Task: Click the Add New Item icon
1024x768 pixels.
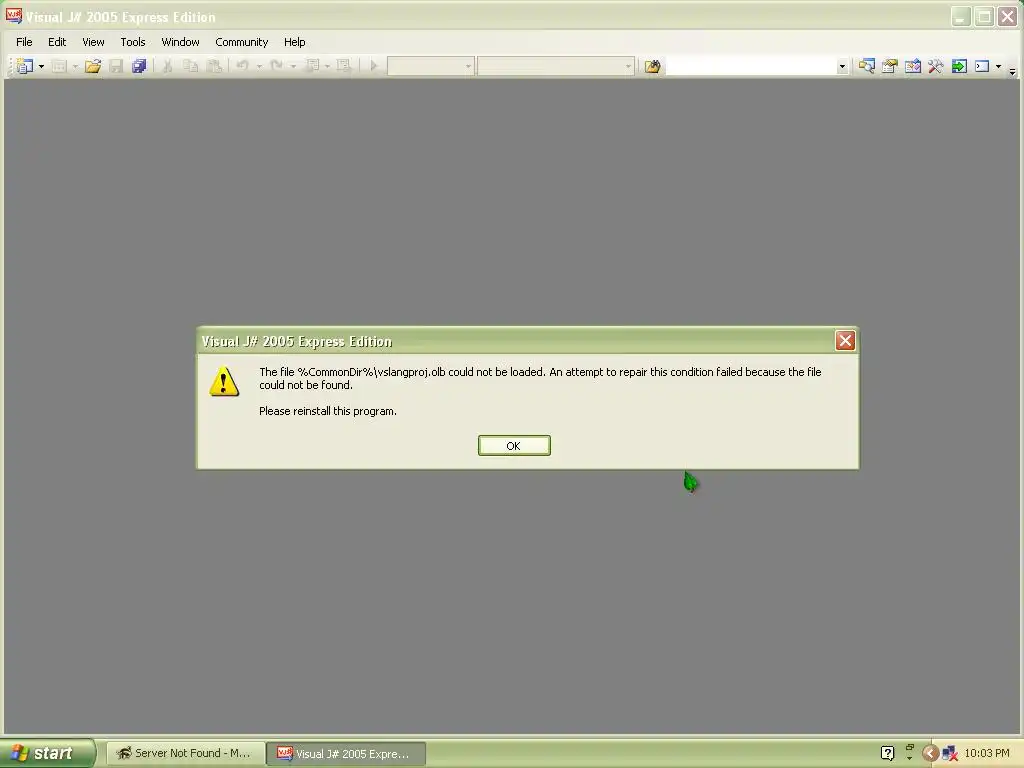Action: point(59,66)
